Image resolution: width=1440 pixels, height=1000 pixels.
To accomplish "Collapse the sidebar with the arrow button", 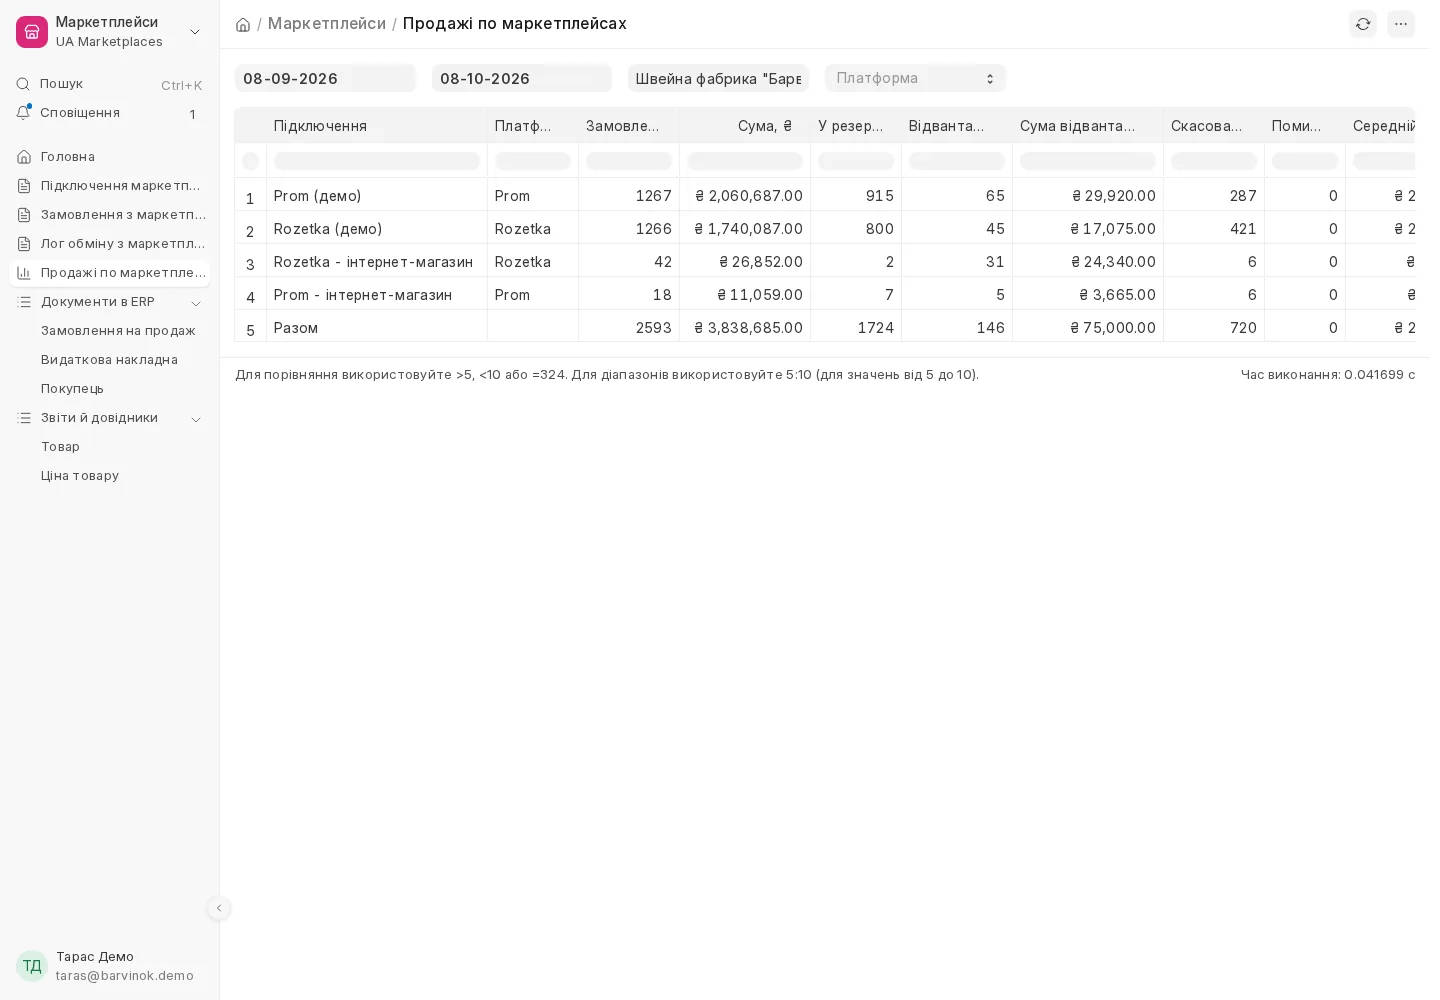I will [219, 908].
